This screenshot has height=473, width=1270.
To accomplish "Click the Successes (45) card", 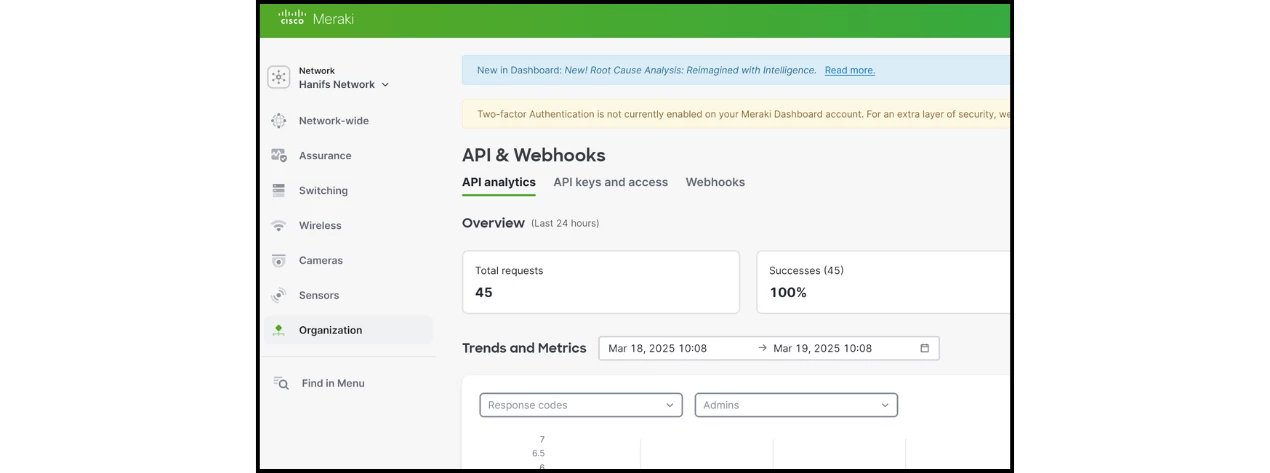I will click(x=883, y=282).
